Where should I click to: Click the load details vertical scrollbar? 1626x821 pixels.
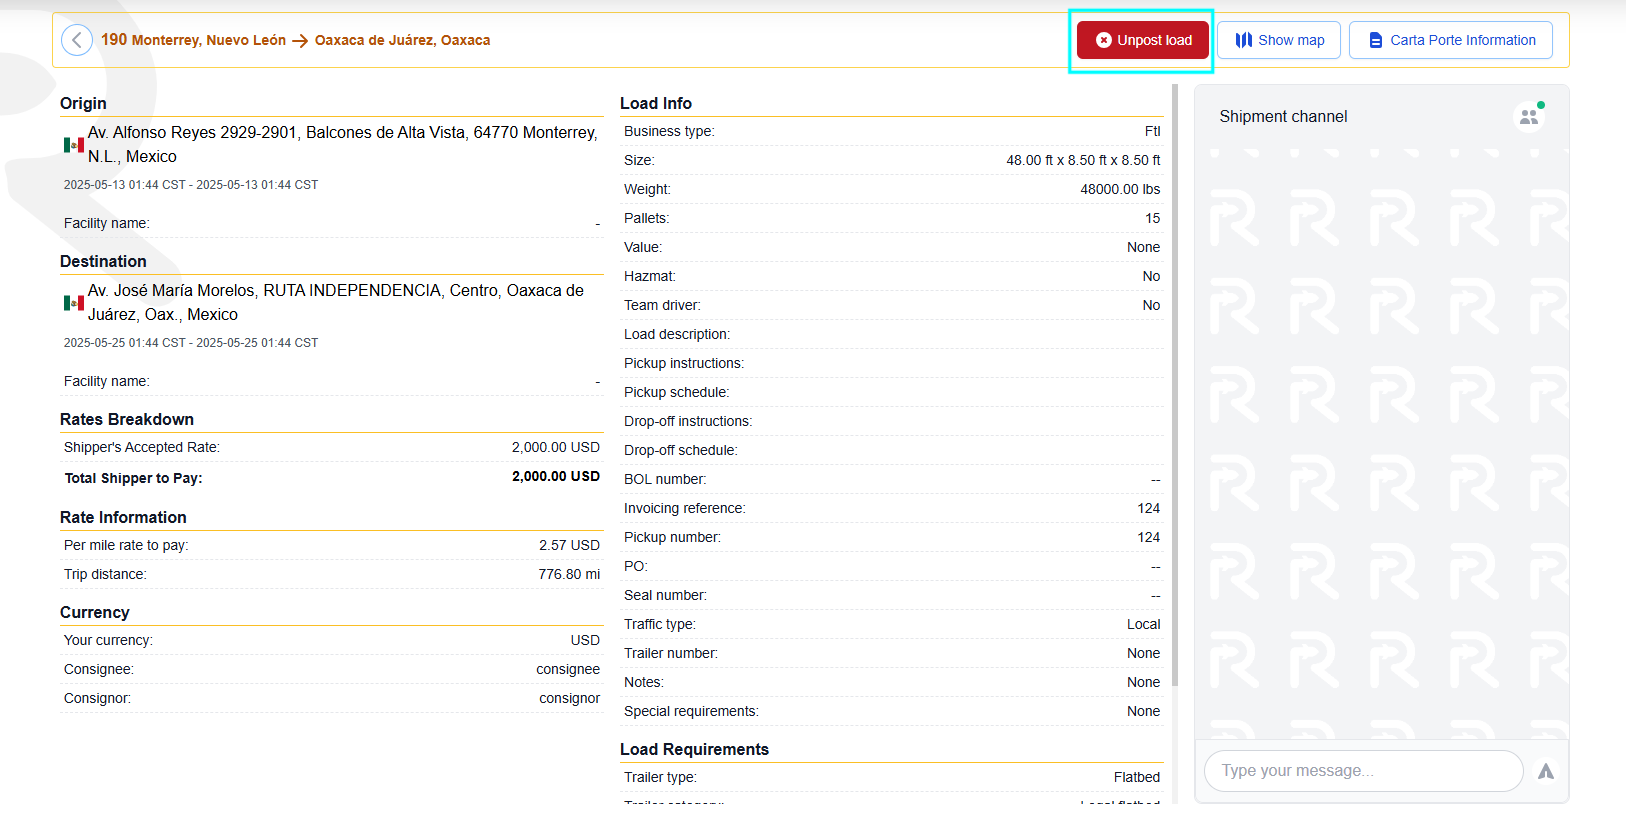(1175, 385)
